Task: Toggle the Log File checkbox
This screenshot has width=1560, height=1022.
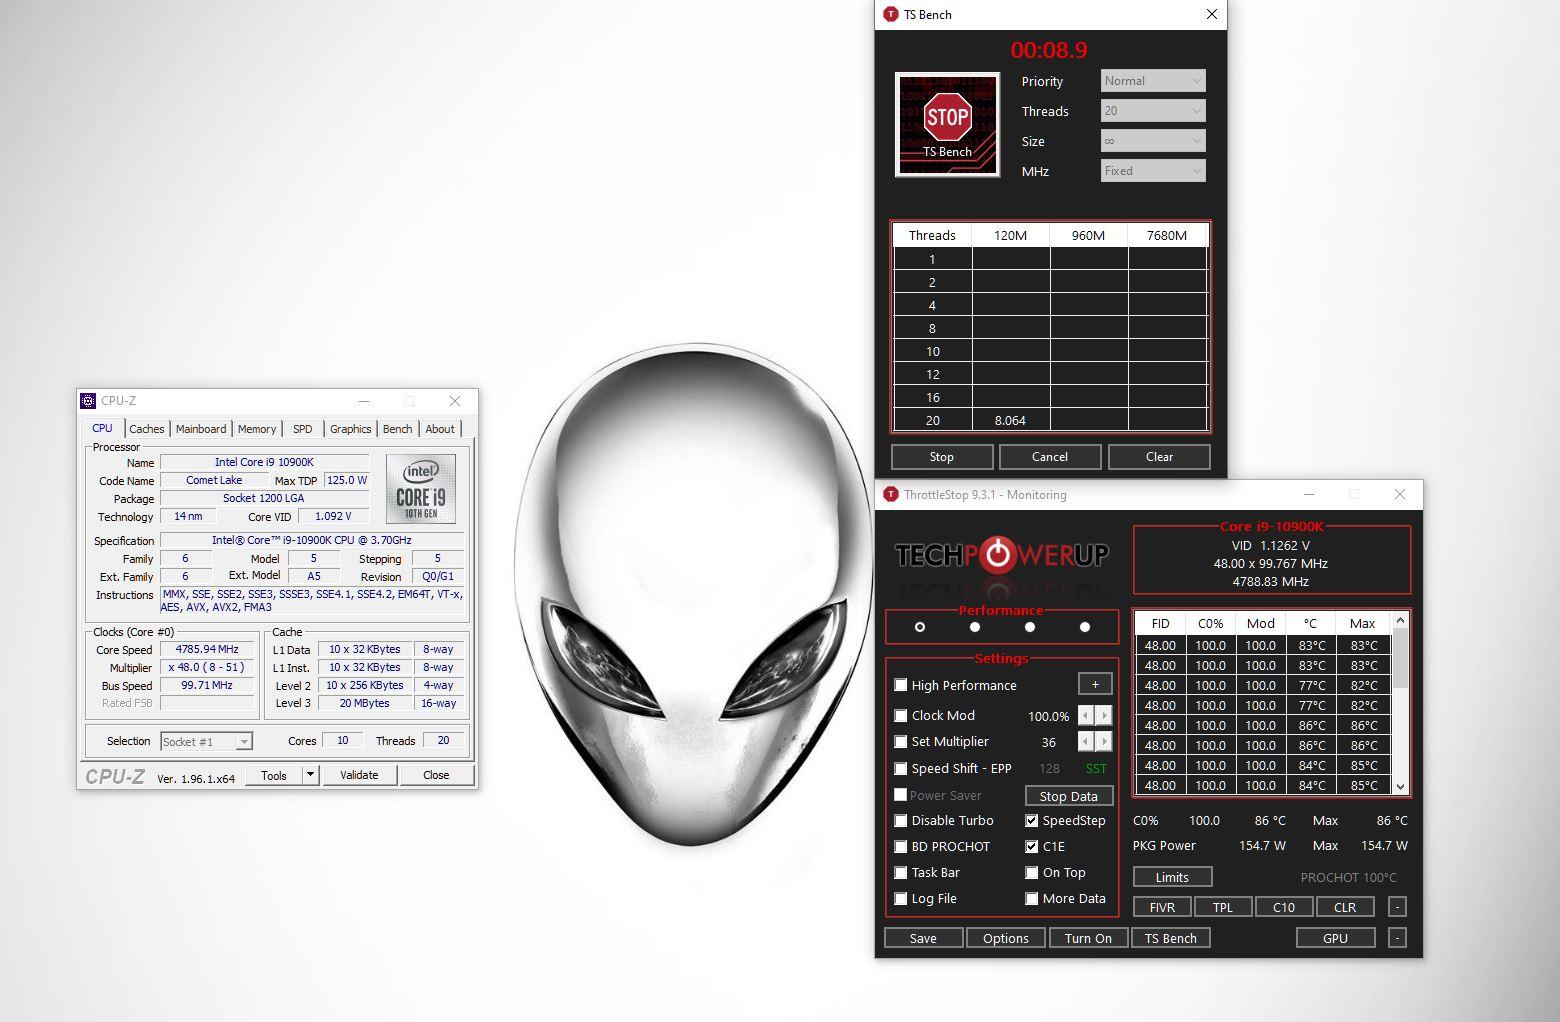Action: pos(901,898)
